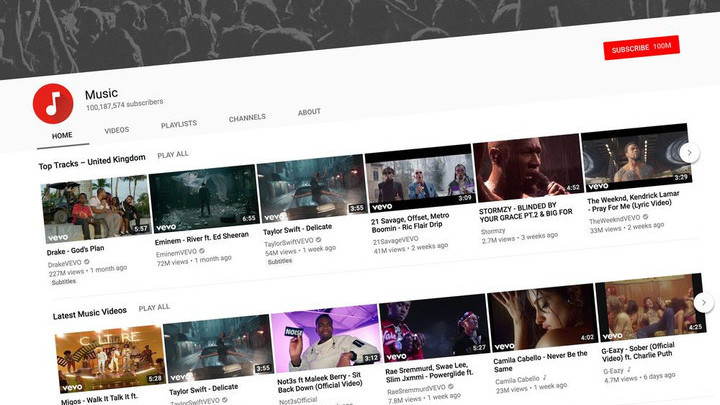Click The Weeknd Pray For Me title
The width and height of the screenshot is (720, 405).
click(633, 202)
